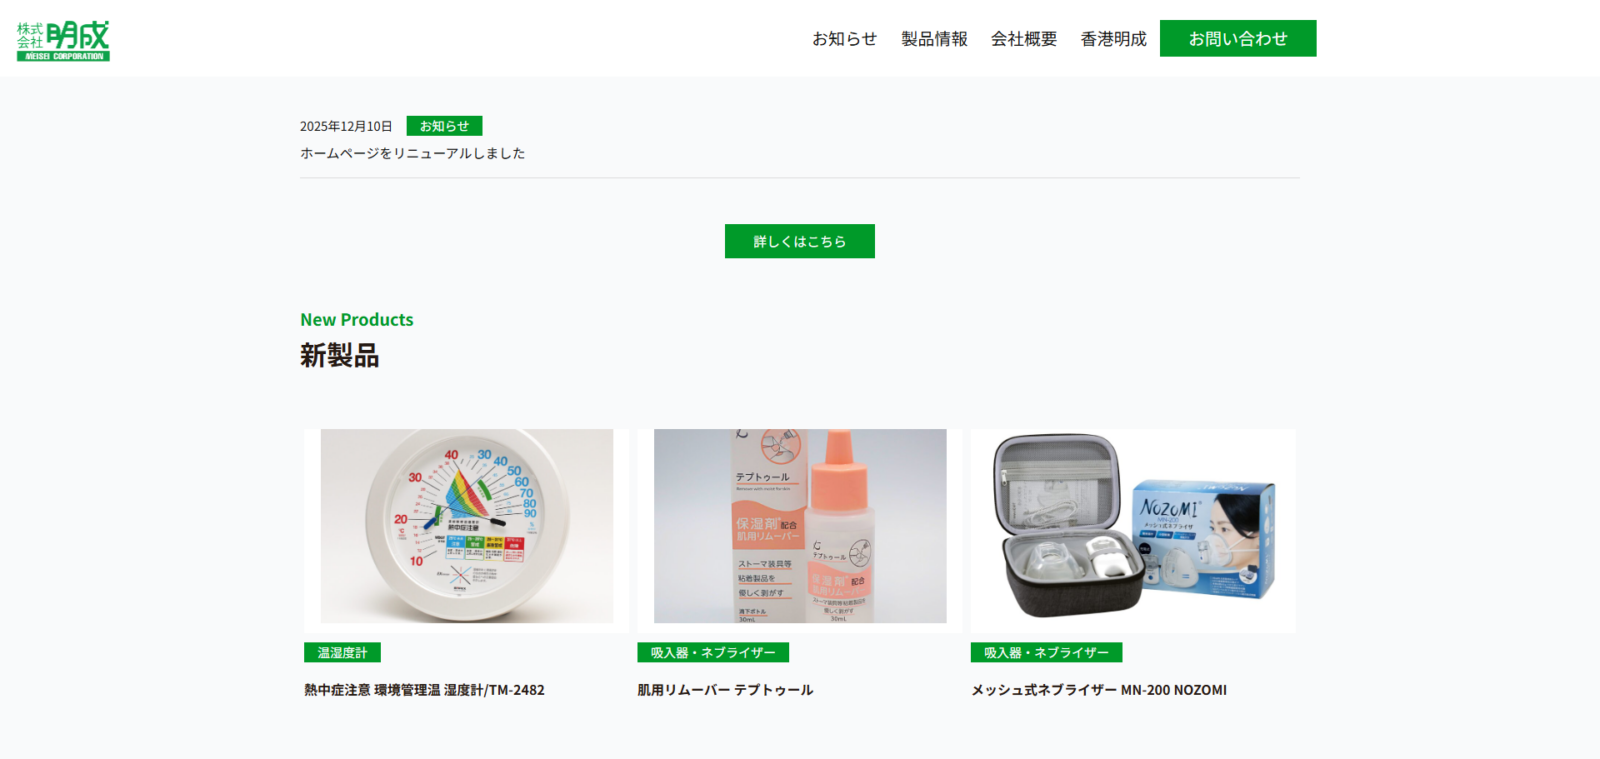Click the 詳しくはこちら button
This screenshot has width=1600, height=759.
click(x=800, y=241)
